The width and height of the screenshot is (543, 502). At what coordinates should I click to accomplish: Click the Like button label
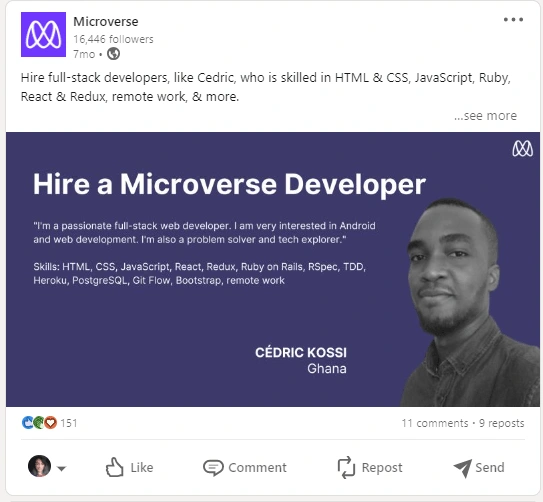142,468
